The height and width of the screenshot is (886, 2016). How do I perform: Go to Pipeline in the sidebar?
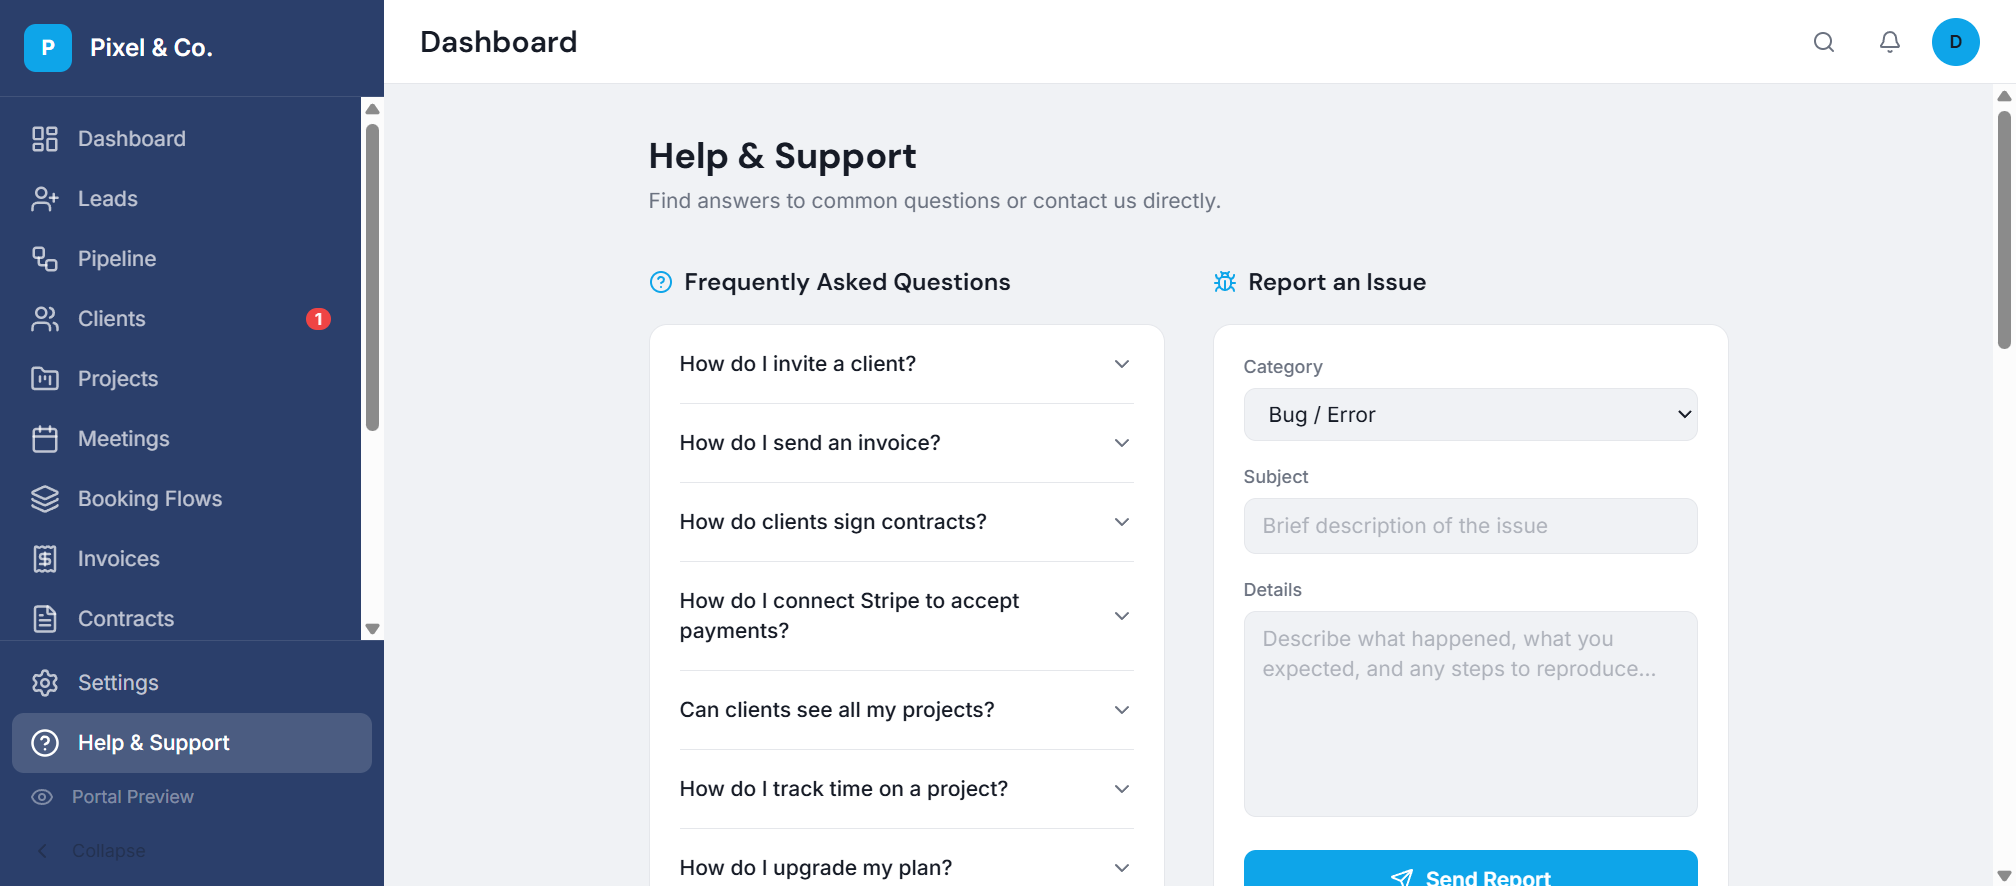pyautogui.click(x=117, y=259)
